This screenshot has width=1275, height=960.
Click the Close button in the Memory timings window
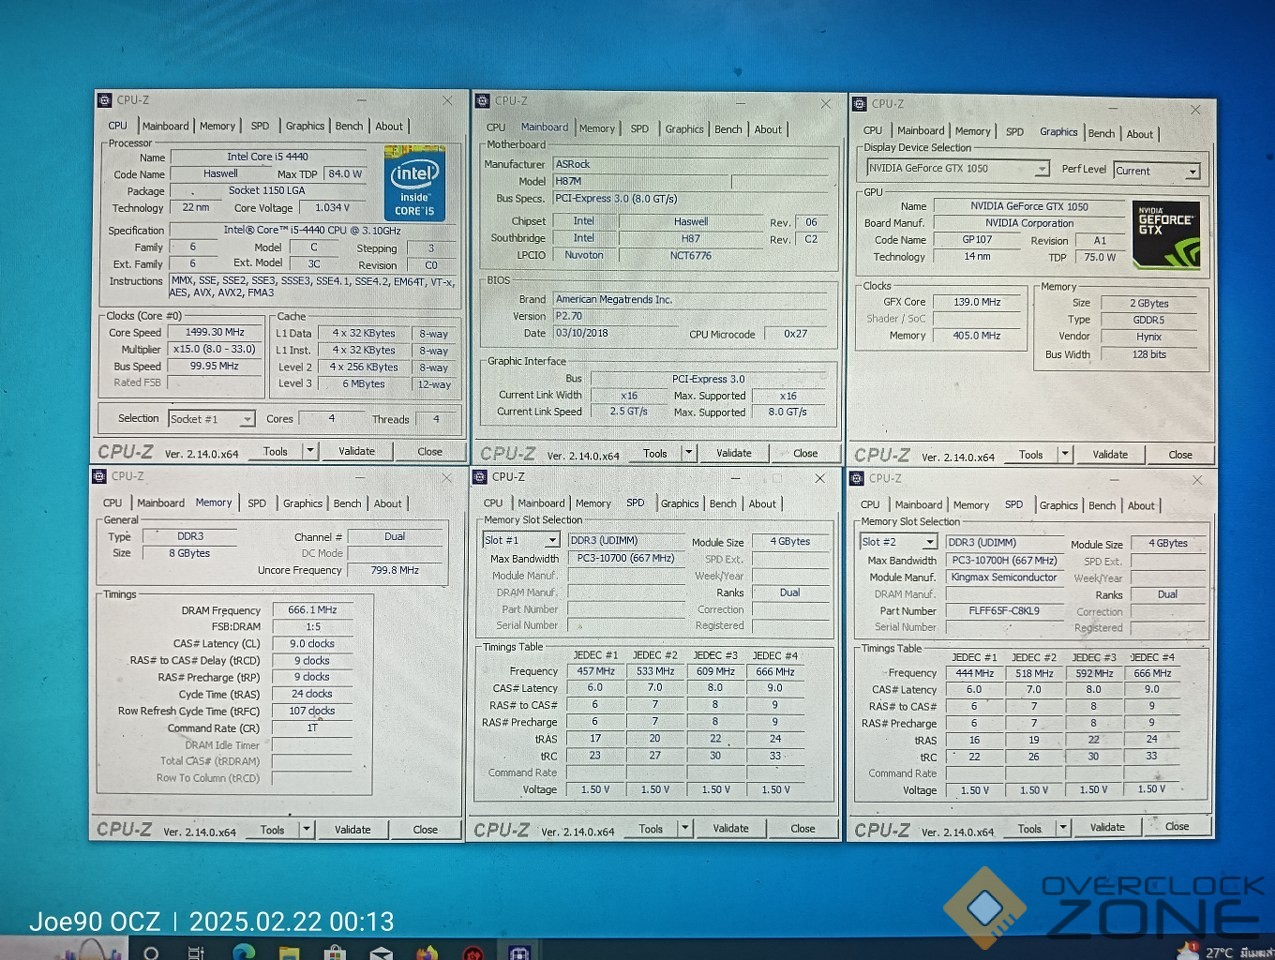[x=425, y=829]
